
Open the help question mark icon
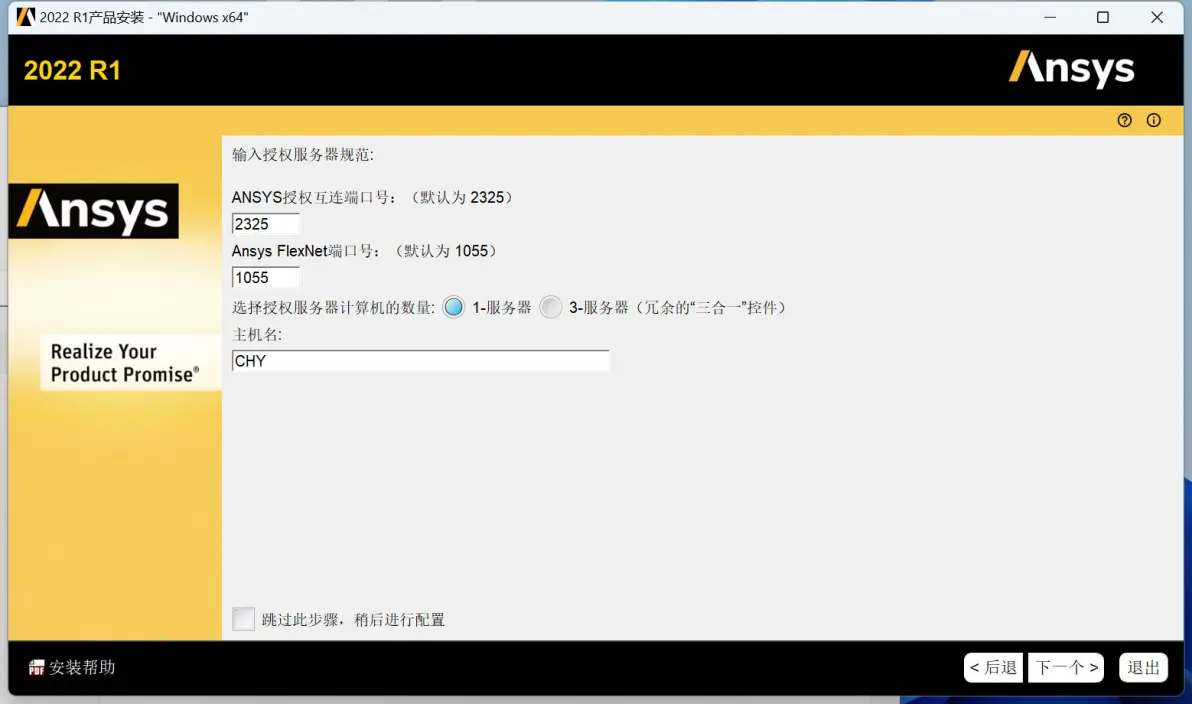(1124, 120)
